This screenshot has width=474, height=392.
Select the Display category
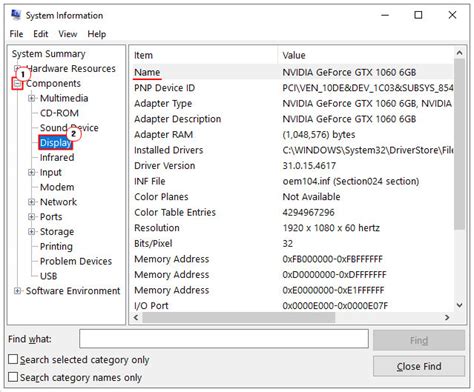tap(55, 143)
